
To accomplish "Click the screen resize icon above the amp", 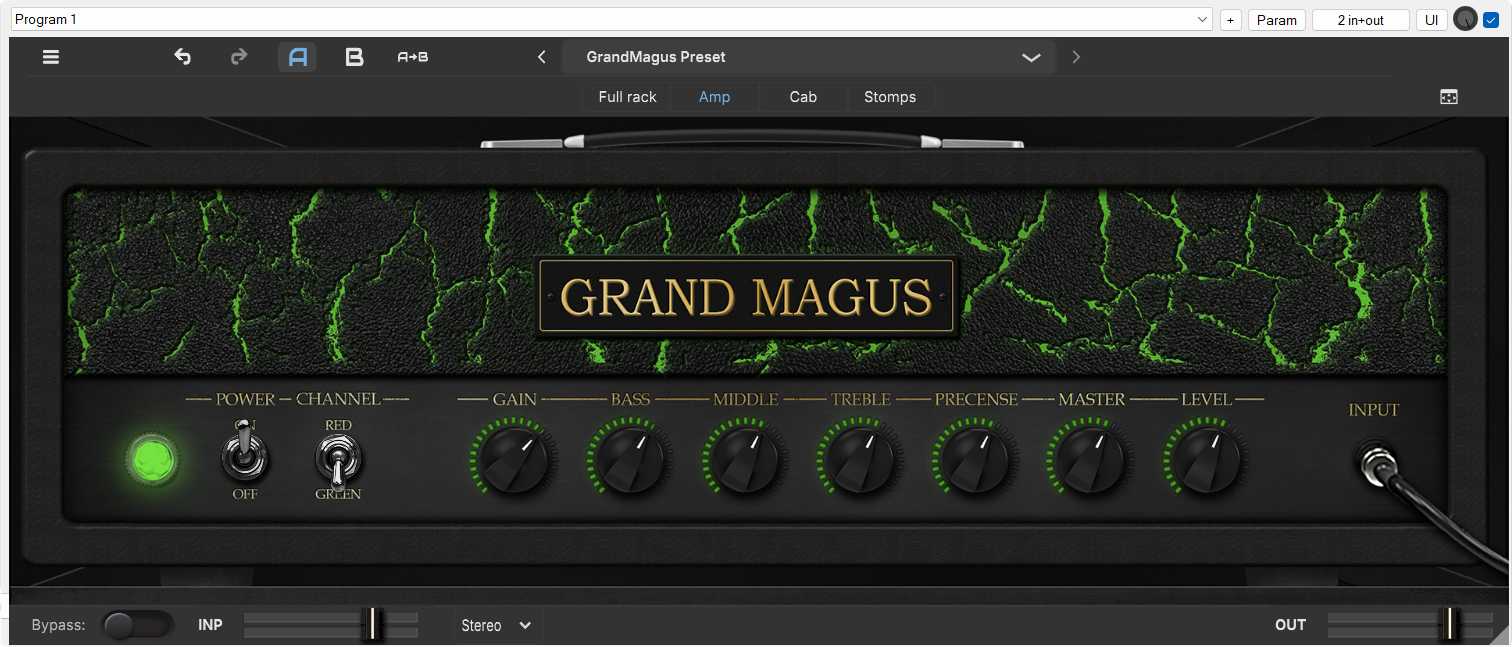I will pos(1449,96).
